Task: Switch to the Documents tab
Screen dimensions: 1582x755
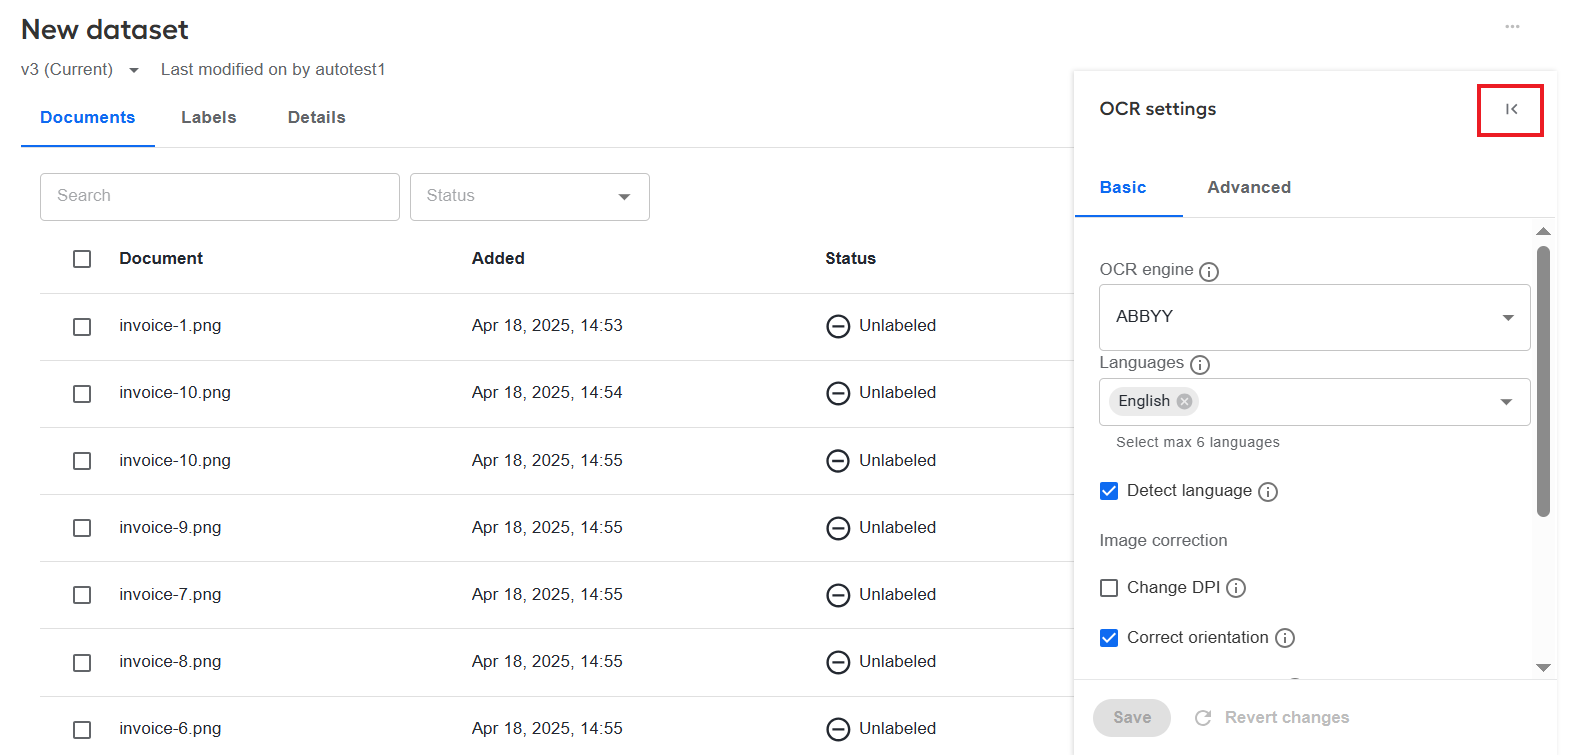Action: (88, 118)
